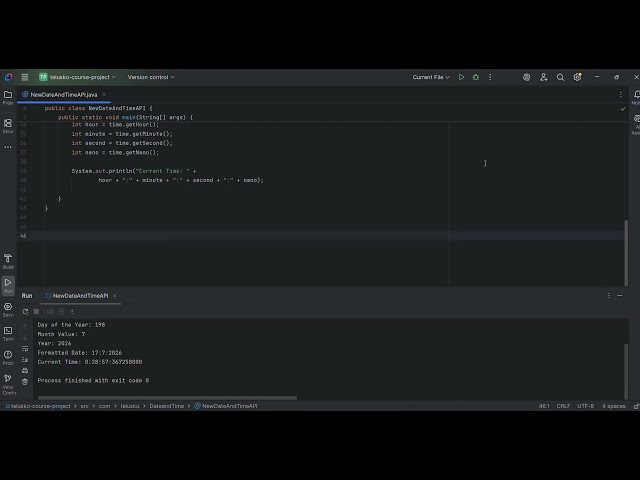
Task: Open Problems tool window
Action: [8, 358]
